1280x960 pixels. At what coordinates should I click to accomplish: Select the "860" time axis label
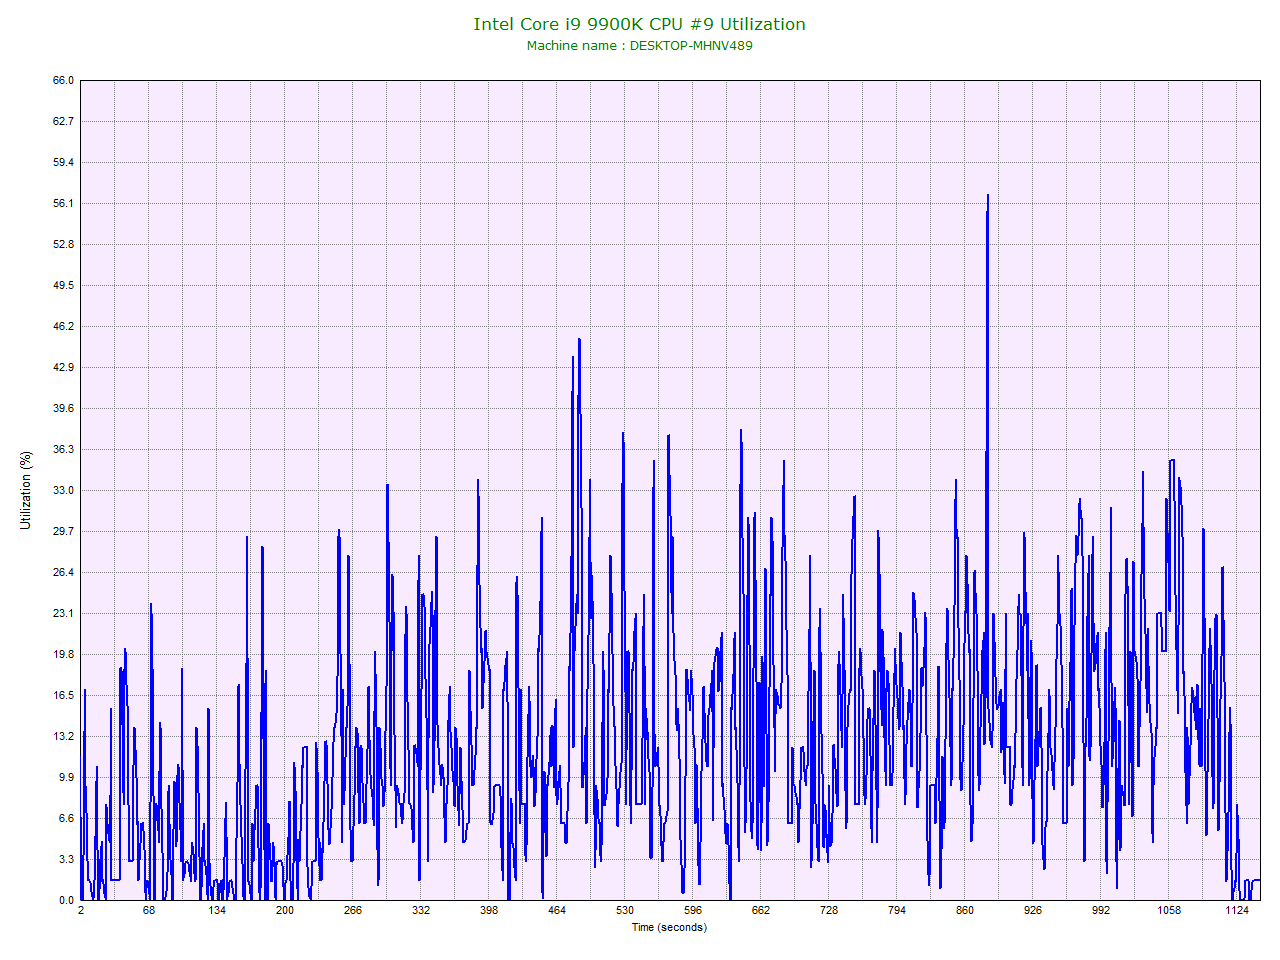pyautogui.click(x=965, y=911)
